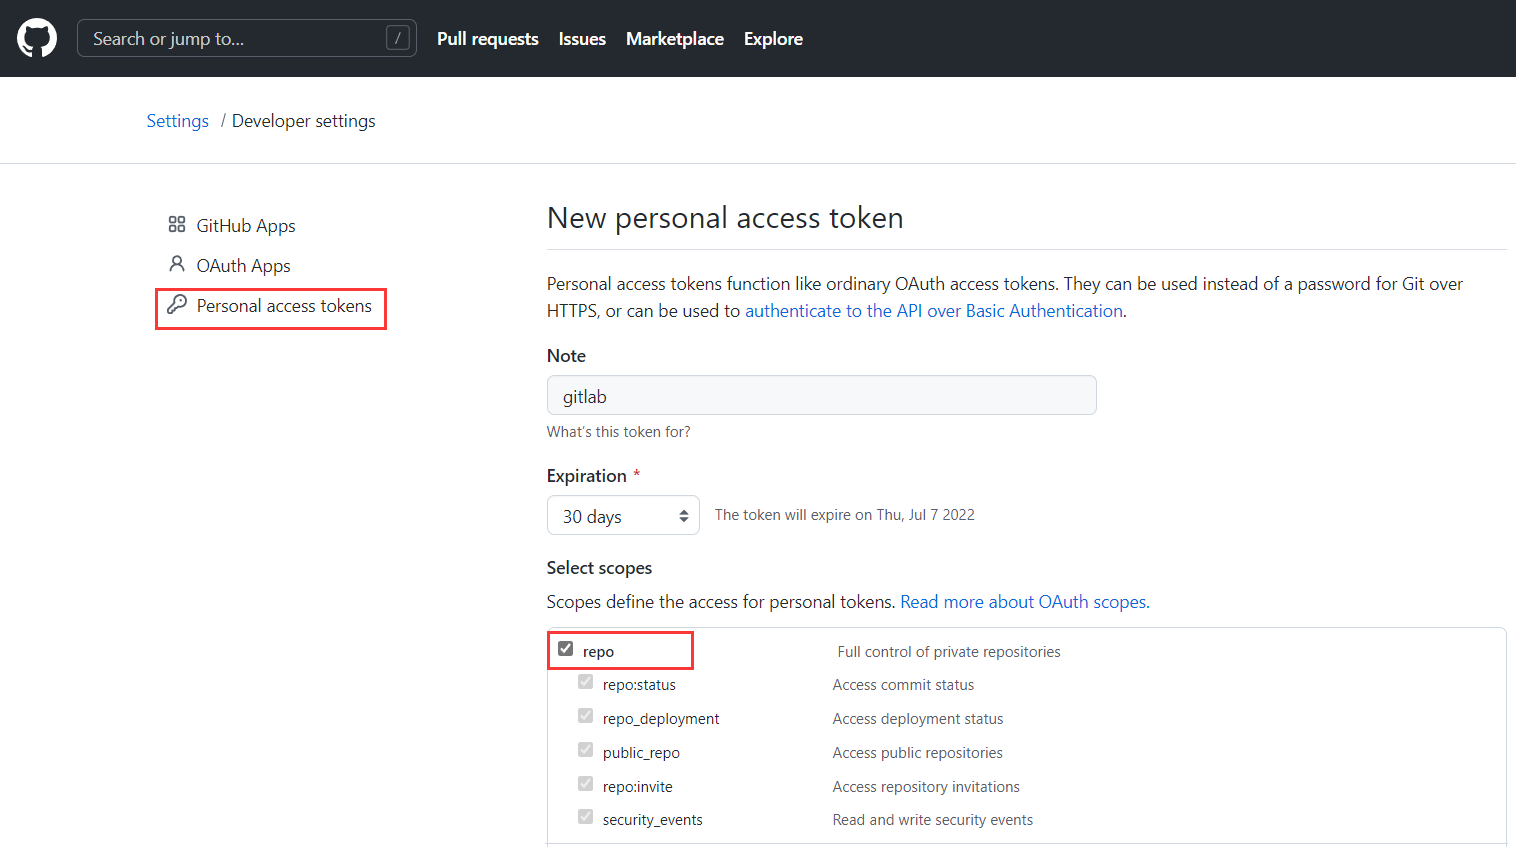Click the key icon beside Personal access tokens
1516x847 pixels.
179,305
